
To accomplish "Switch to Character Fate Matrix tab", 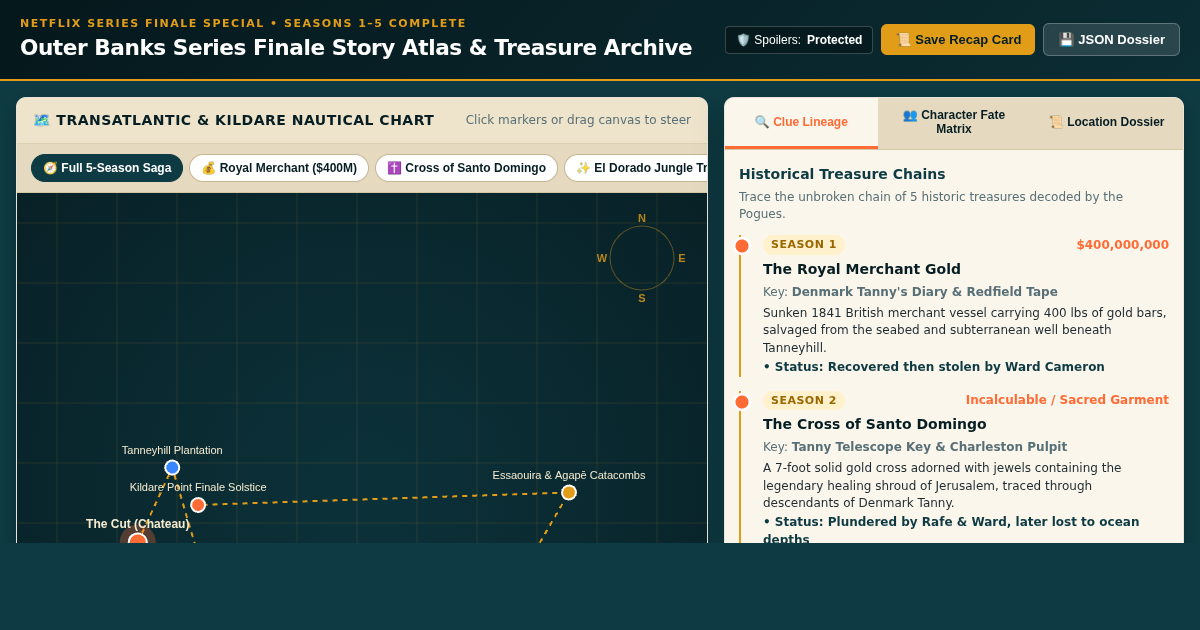I will tap(954, 123).
